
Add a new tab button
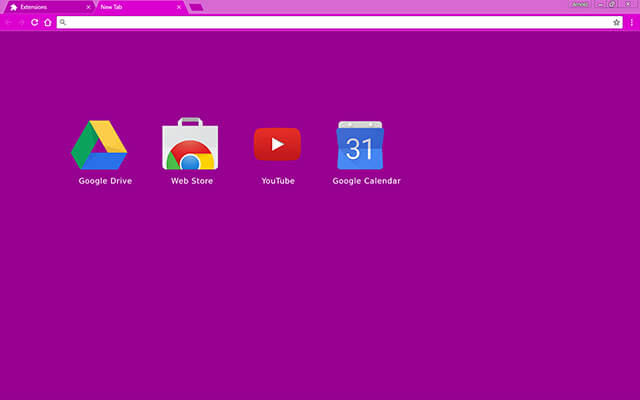click(196, 7)
